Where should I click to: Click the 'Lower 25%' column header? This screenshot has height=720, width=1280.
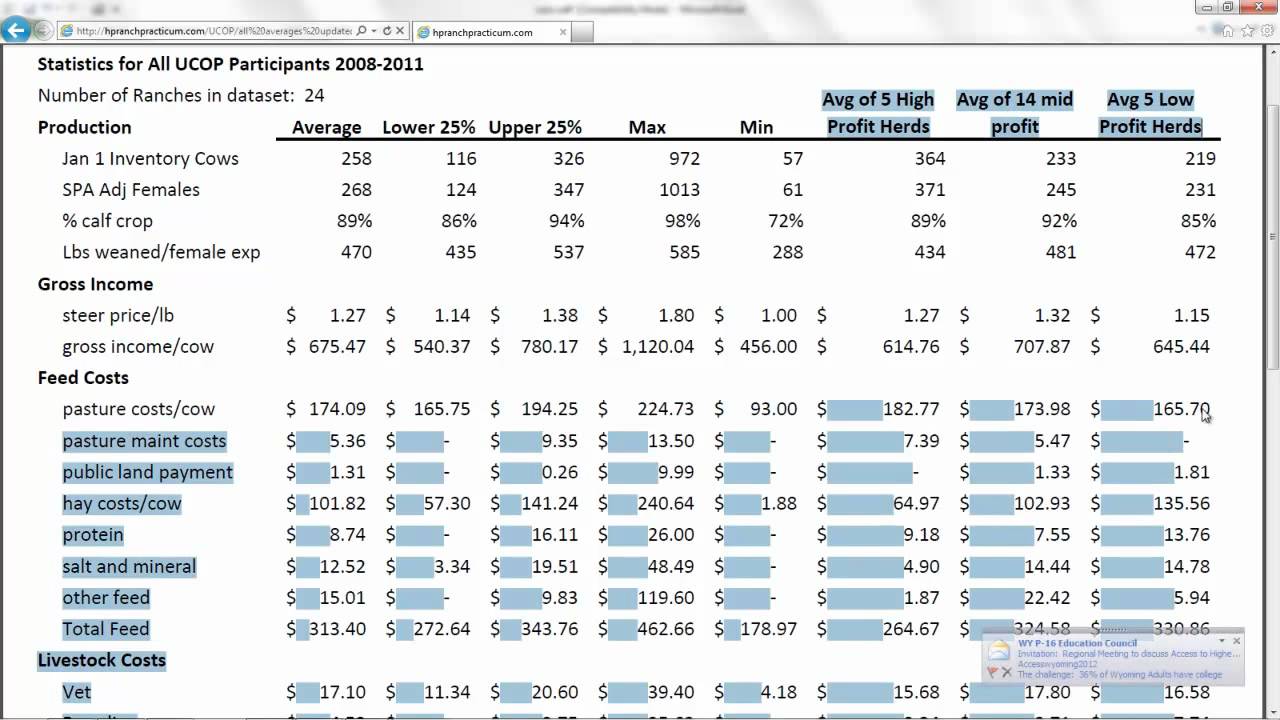point(429,128)
